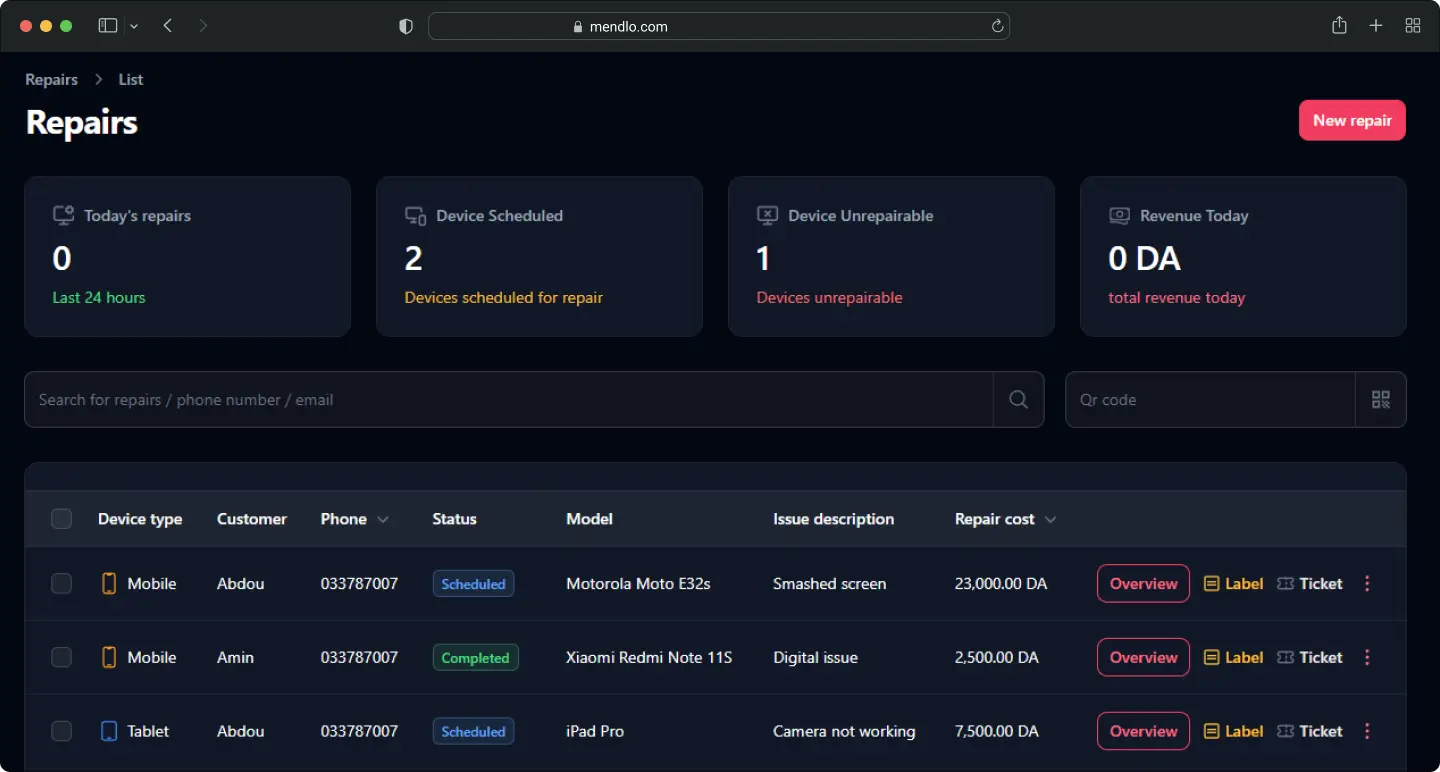Expand the Safari sidebar dropdown chevron
The width and height of the screenshot is (1440, 772).
click(134, 26)
